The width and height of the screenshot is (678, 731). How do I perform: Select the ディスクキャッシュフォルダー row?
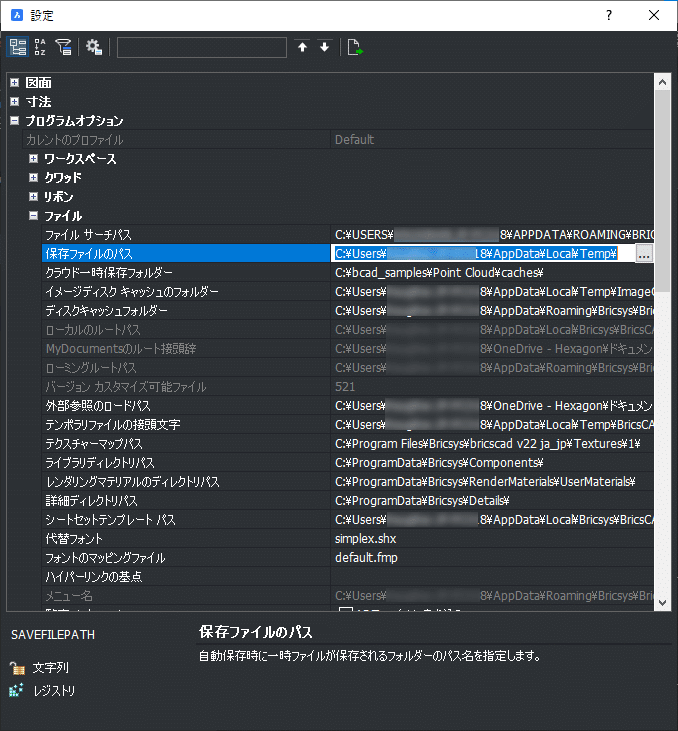[347, 310]
